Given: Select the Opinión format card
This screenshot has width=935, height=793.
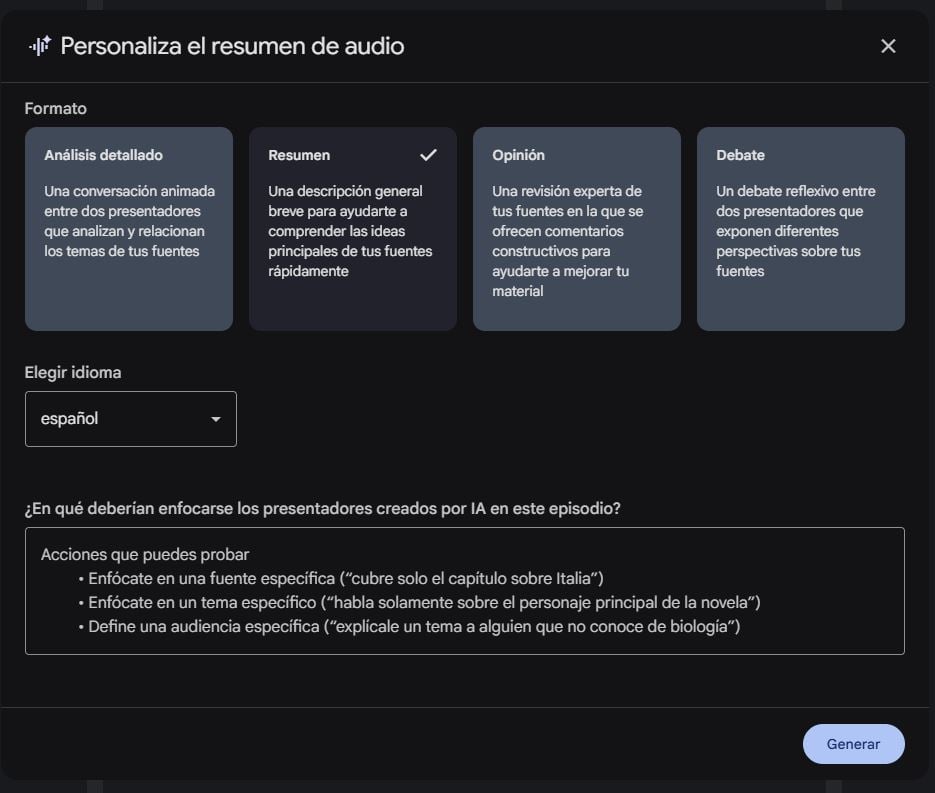Looking at the screenshot, I should (x=577, y=229).
